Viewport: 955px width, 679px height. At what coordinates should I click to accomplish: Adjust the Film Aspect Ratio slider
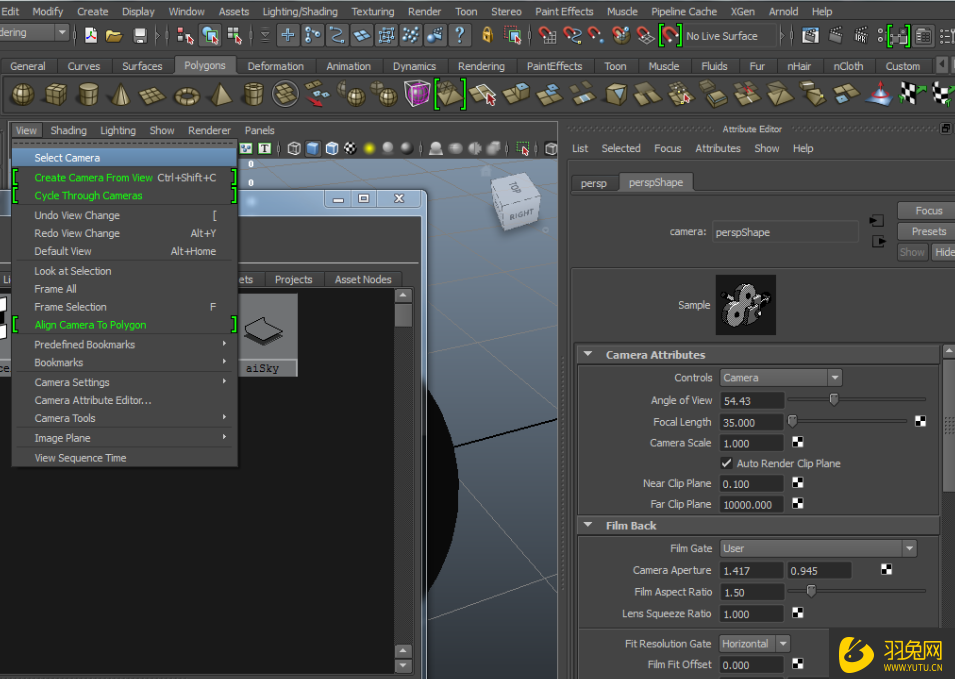(x=811, y=590)
